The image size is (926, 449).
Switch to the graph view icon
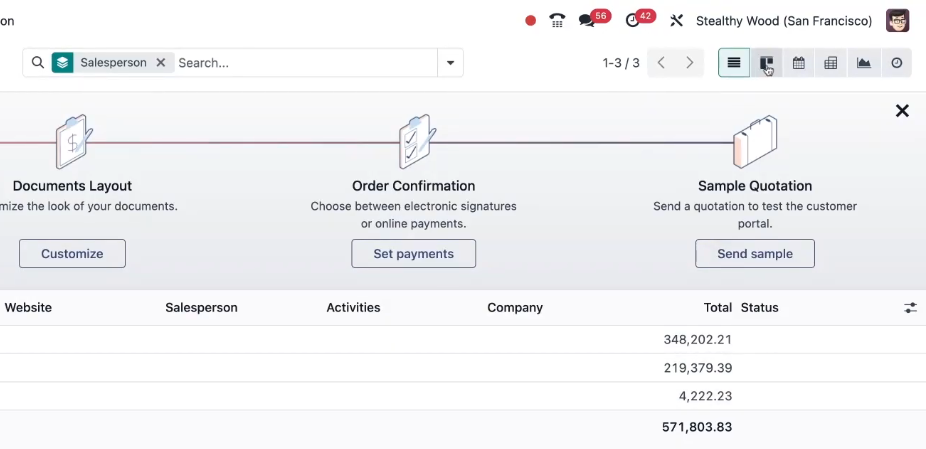coord(864,63)
